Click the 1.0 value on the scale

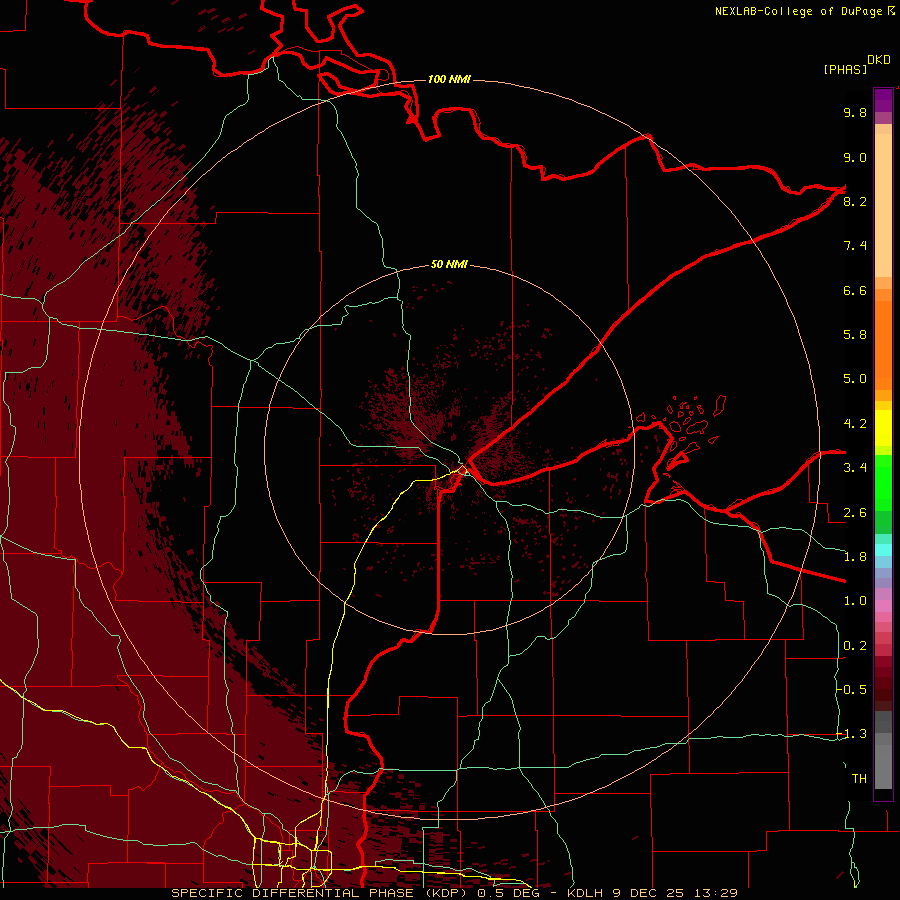point(855,601)
